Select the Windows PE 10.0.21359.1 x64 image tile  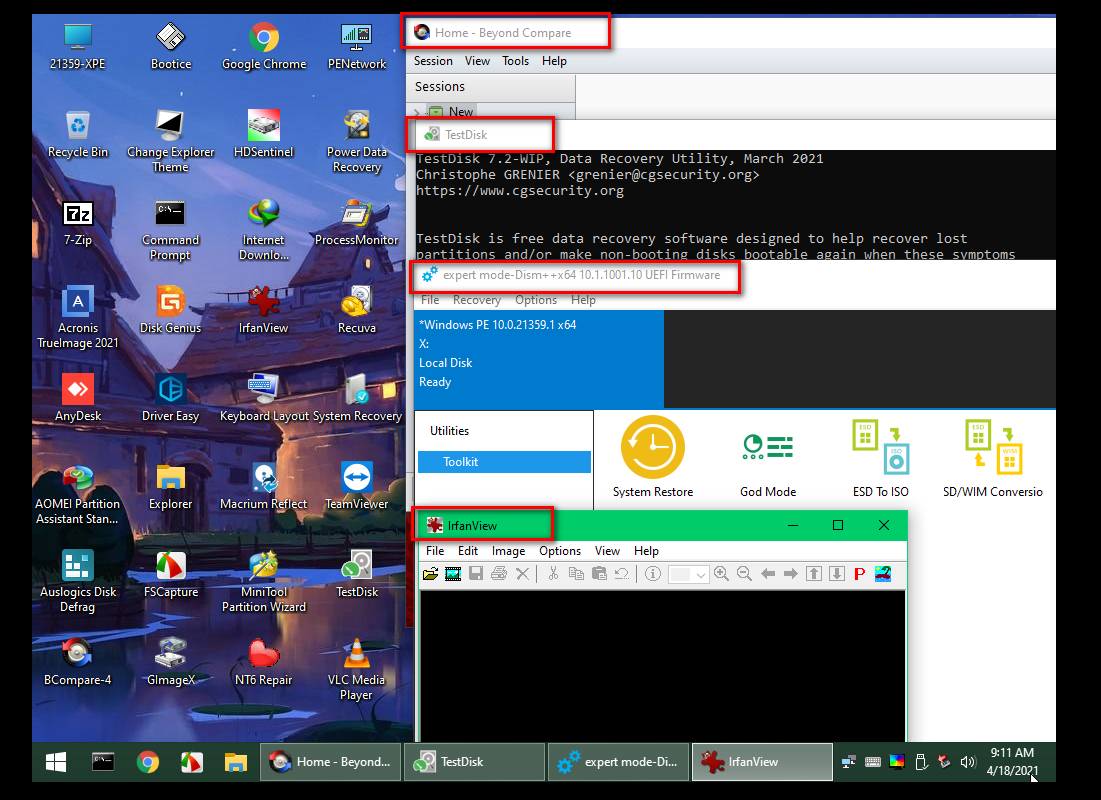pos(539,359)
